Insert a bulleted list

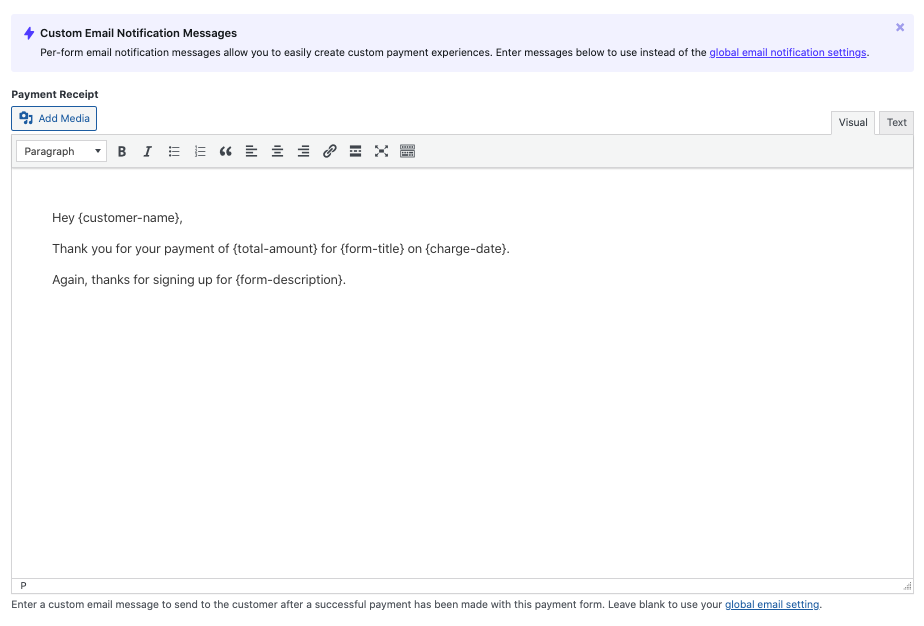point(174,152)
